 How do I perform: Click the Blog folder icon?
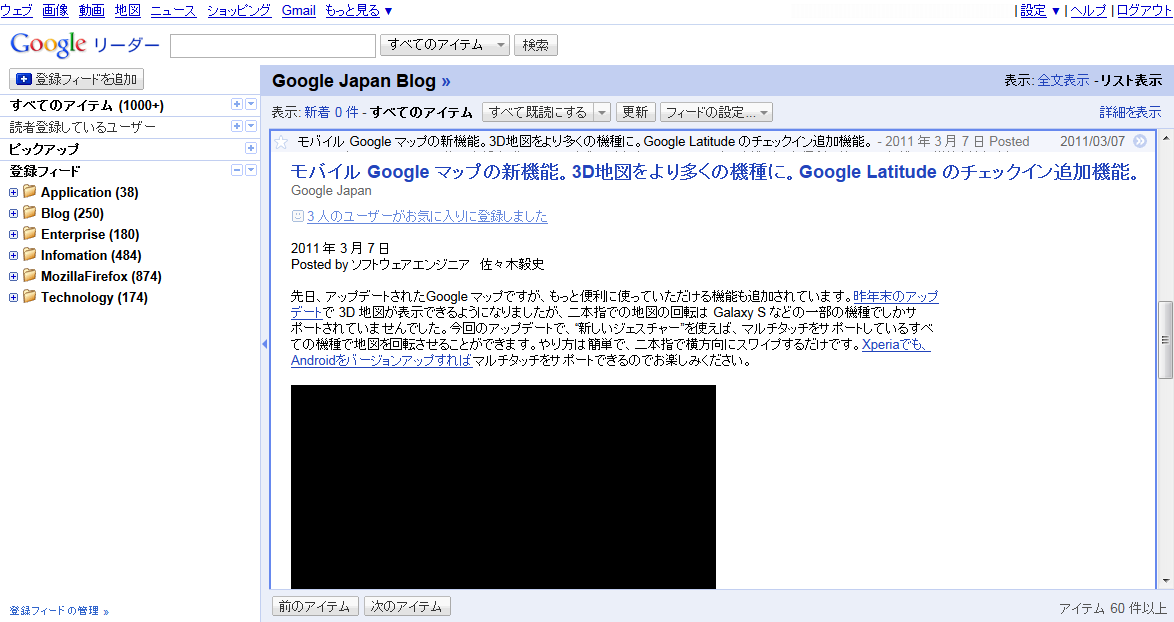30,213
